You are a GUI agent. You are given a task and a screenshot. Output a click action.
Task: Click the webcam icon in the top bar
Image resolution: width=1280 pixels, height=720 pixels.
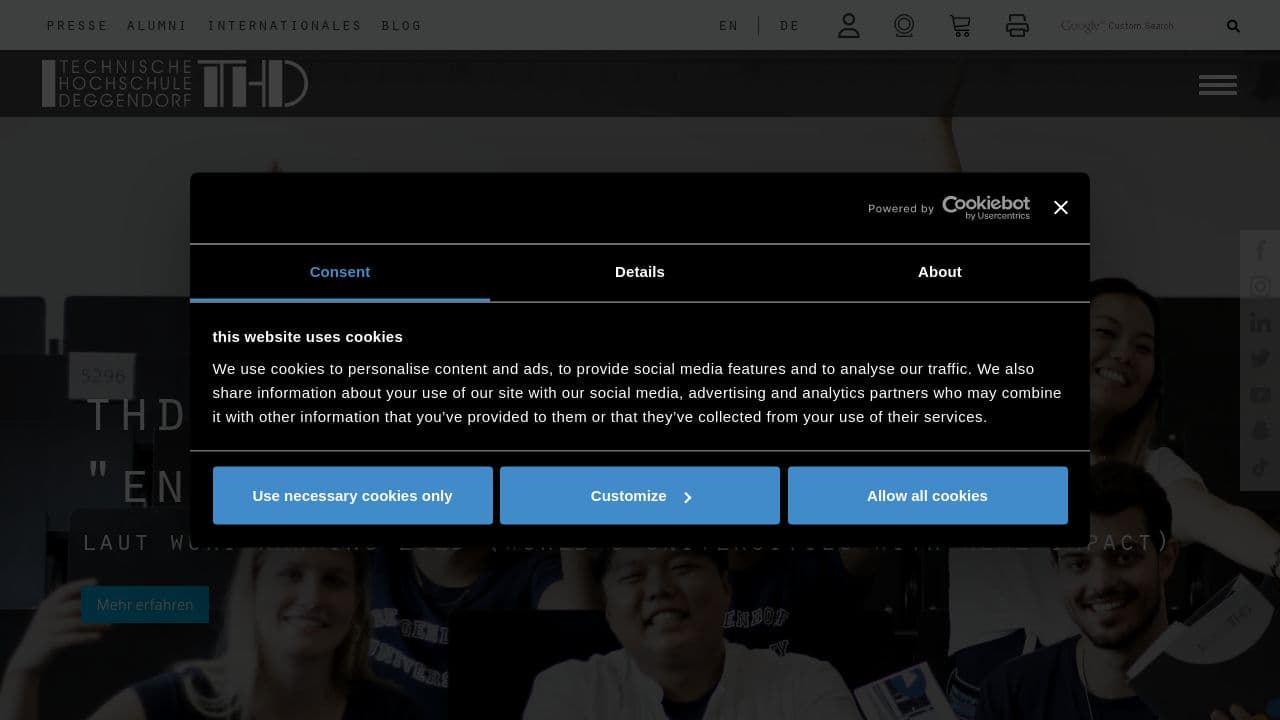pyautogui.click(x=904, y=25)
